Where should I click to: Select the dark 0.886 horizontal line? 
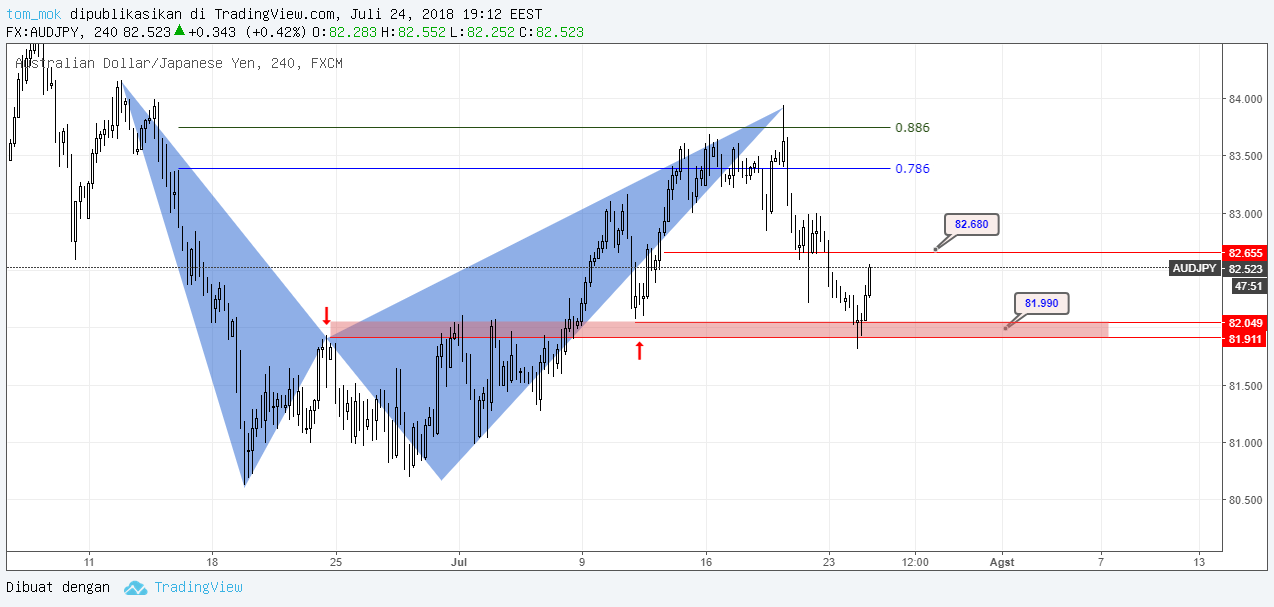pyautogui.click(x=534, y=128)
